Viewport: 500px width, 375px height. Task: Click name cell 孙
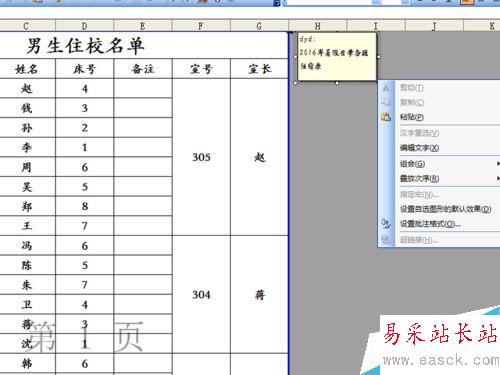[27, 128]
